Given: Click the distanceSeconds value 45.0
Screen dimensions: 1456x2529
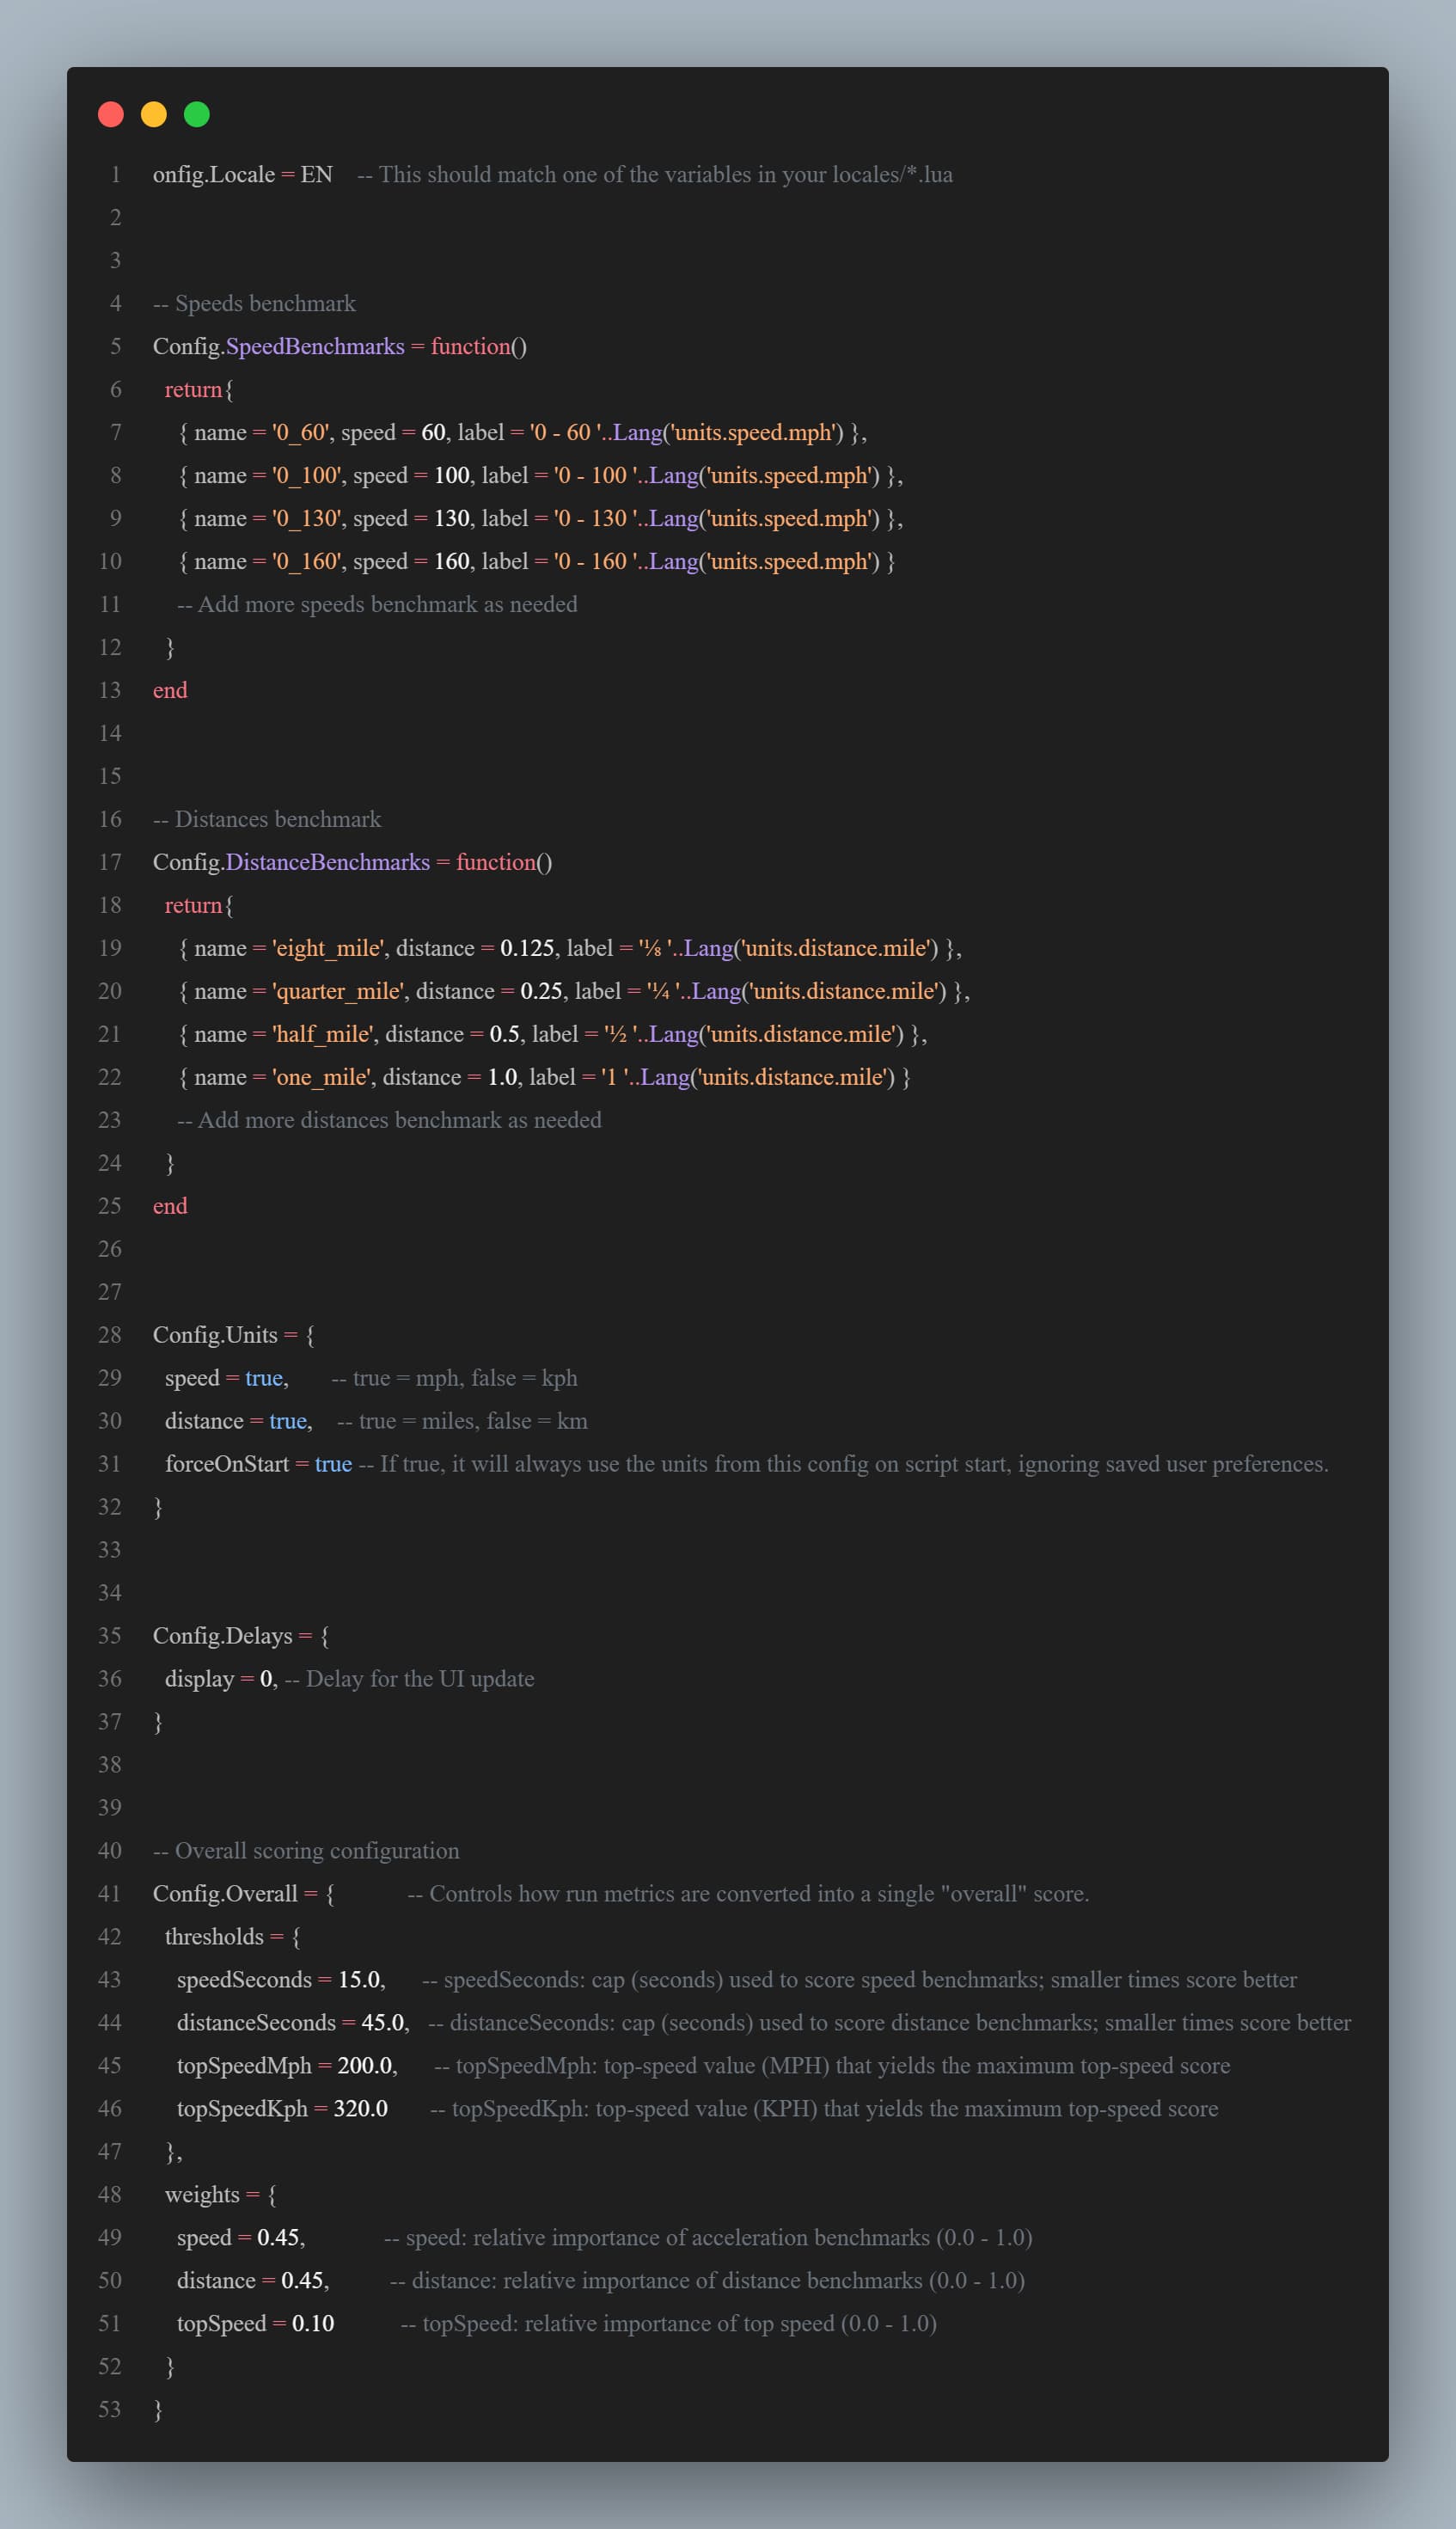Looking at the screenshot, I should pyautogui.click(x=382, y=2022).
